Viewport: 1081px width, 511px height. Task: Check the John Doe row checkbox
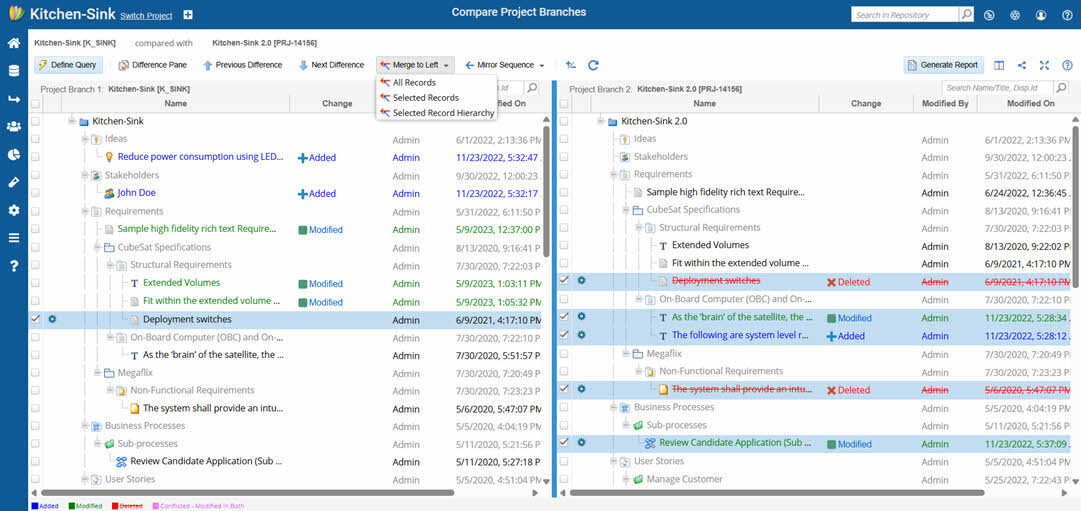coord(36,194)
